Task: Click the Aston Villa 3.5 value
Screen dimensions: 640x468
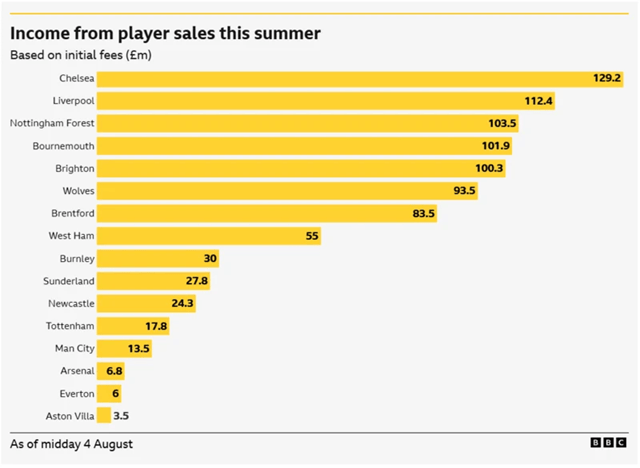Action: (x=121, y=416)
